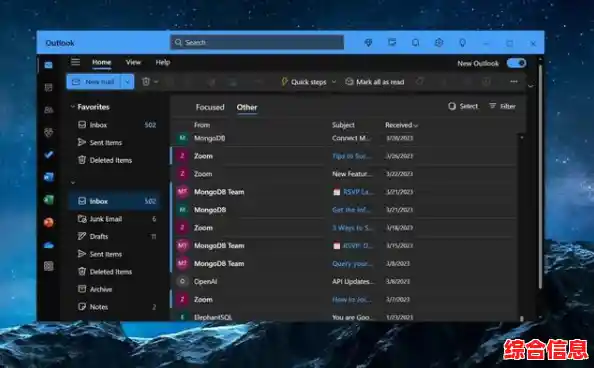The width and height of the screenshot is (594, 368).
Task: Click the premium diamond icon in title bar
Action: [x=368, y=43]
